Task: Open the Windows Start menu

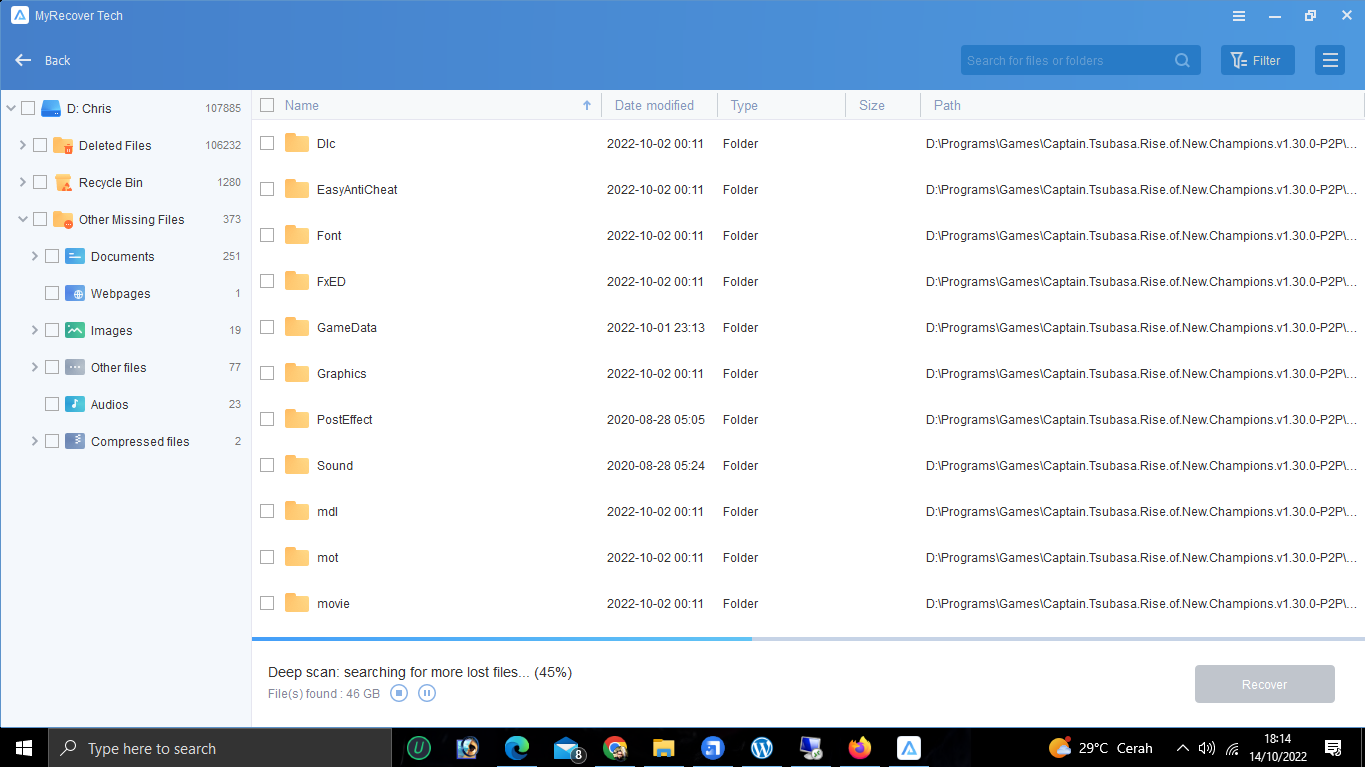Action: 24,748
